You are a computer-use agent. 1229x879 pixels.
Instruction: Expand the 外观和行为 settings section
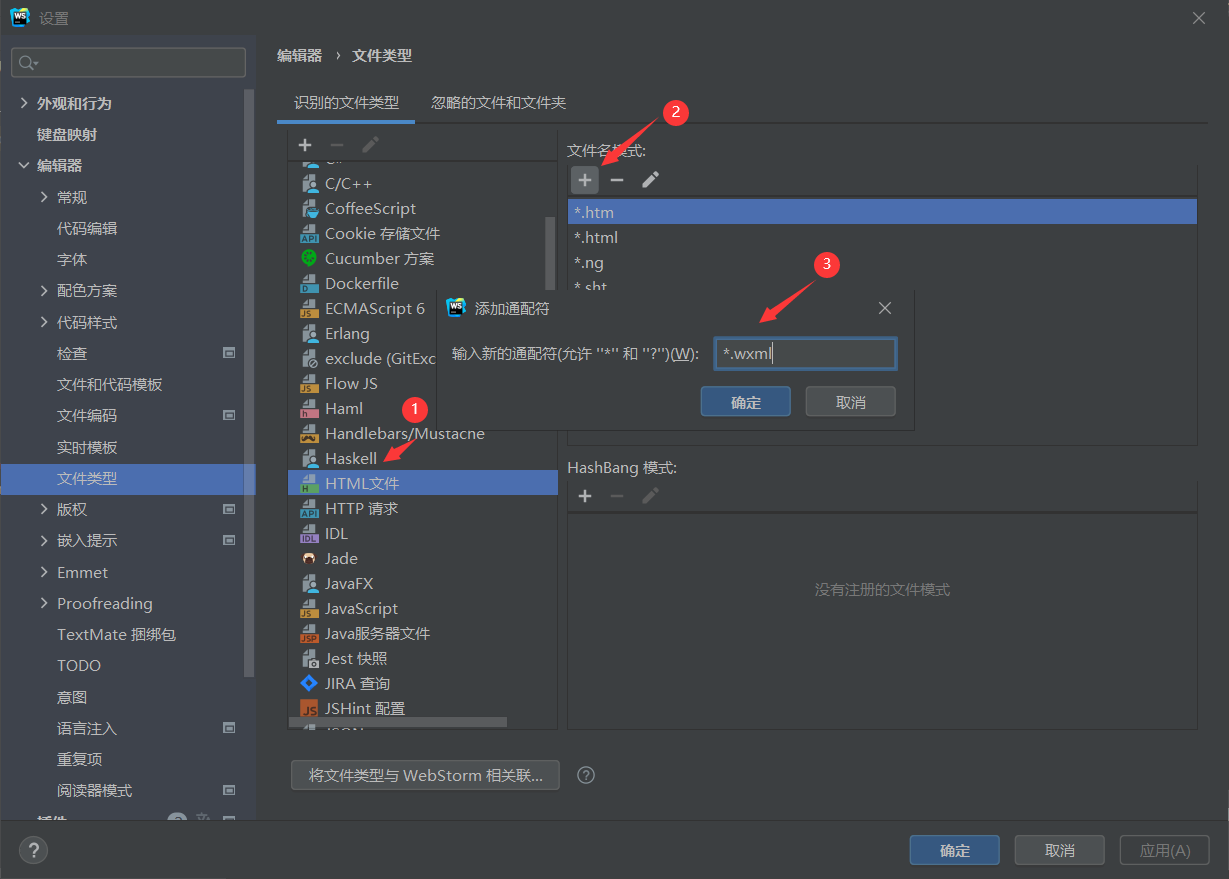point(24,103)
